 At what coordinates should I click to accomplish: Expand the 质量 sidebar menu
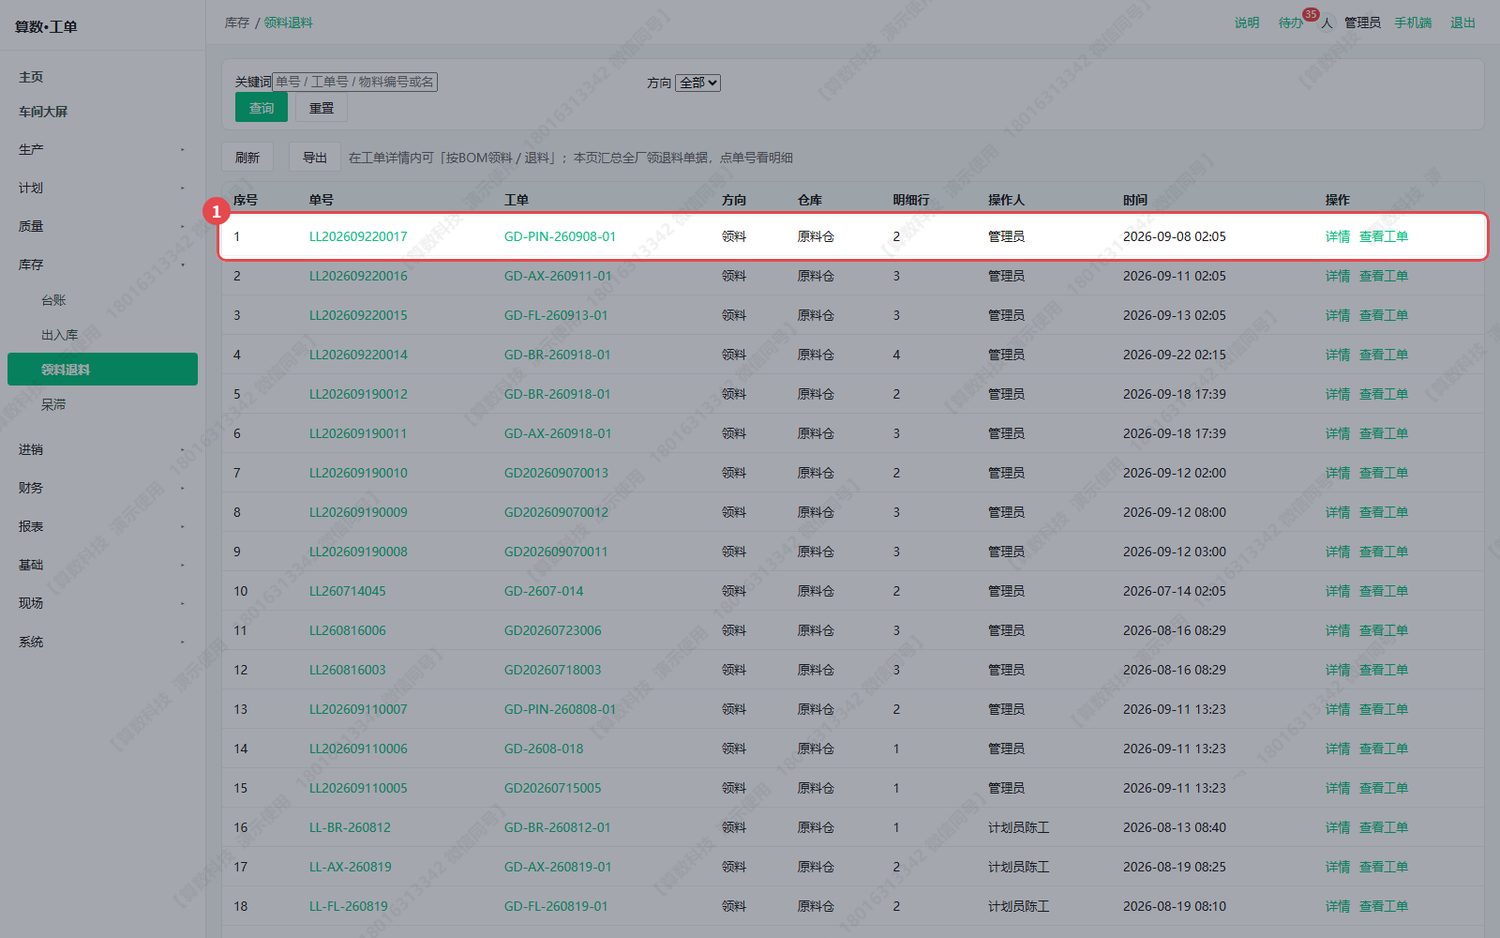point(102,227)
